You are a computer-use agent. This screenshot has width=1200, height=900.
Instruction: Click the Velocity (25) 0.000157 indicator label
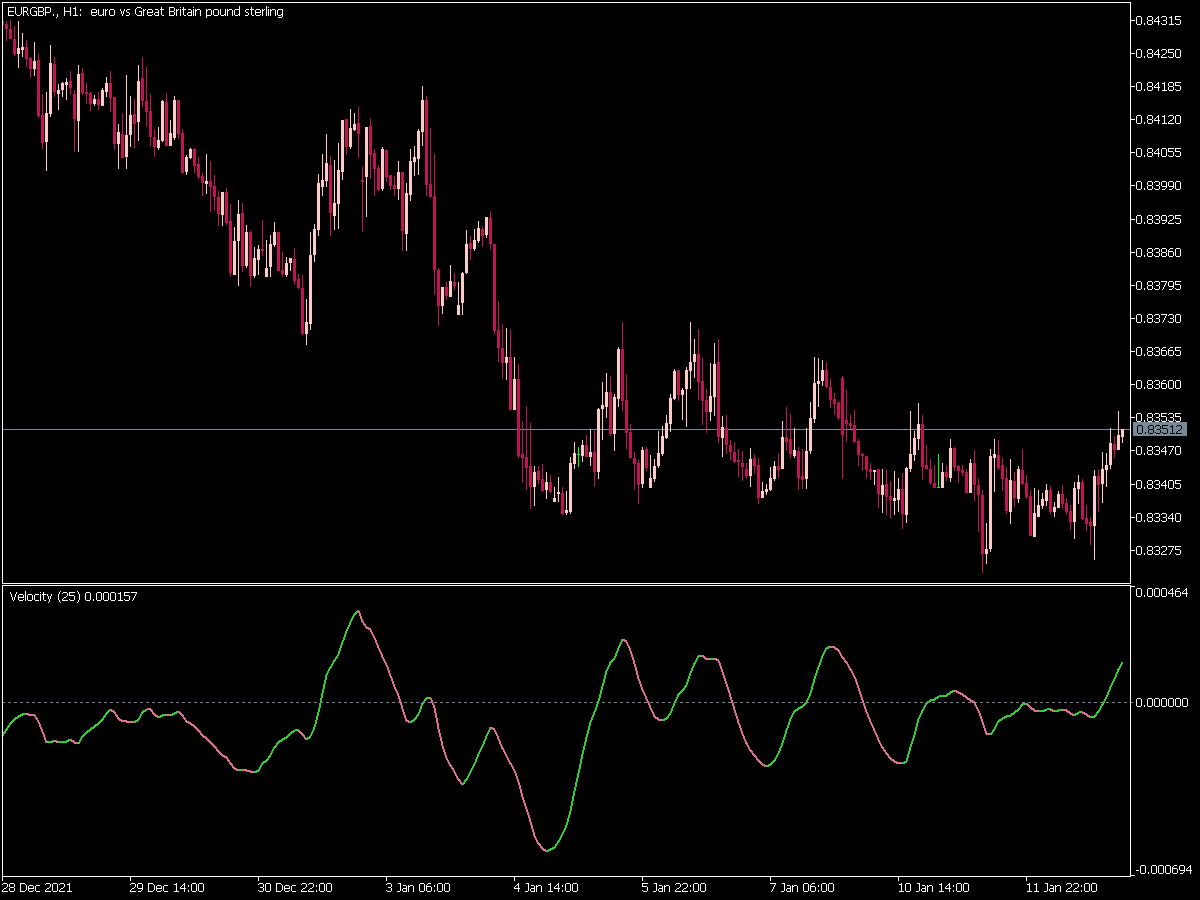click(74, 597)
